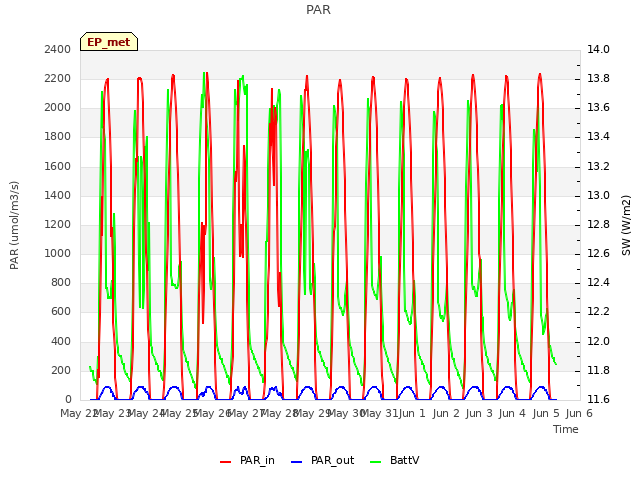
Task: Click the 600 left axis tick
Action: coord(61,312)
